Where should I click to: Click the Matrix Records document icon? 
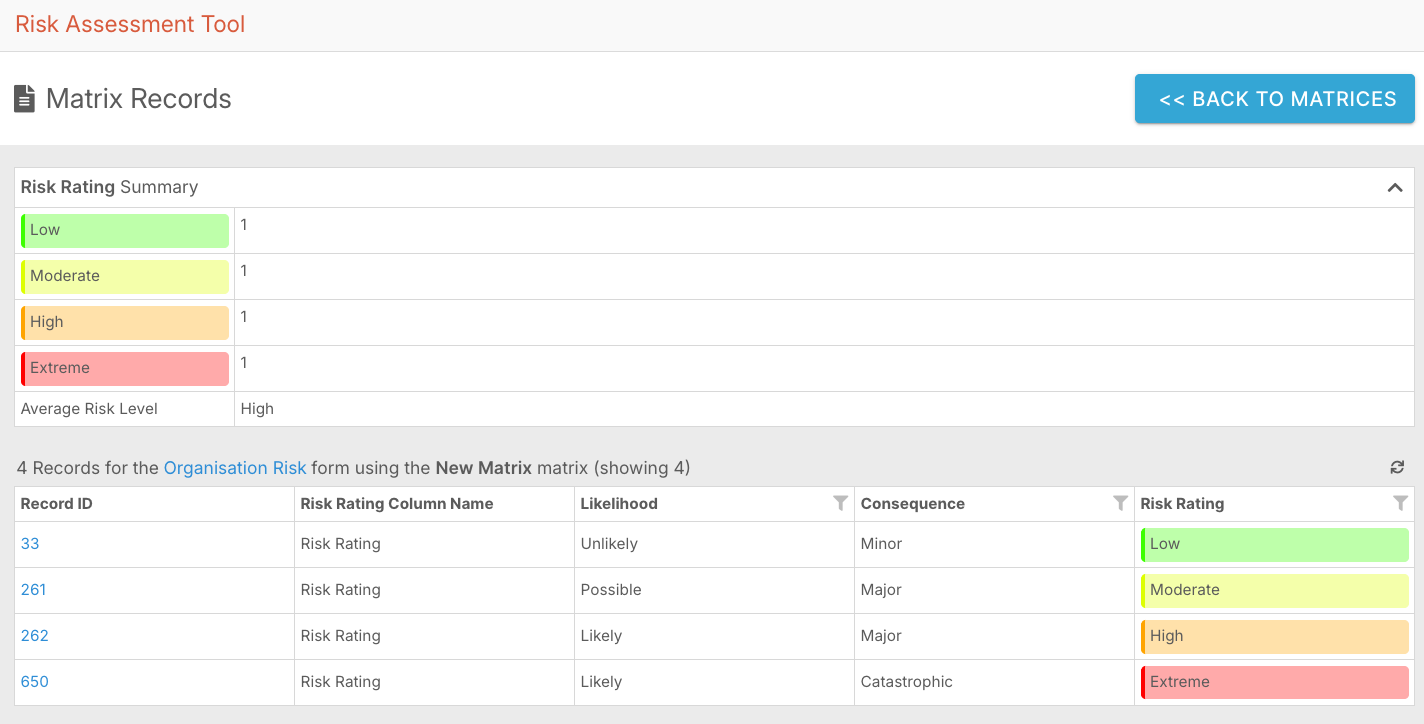pyautogui.click(x=24, y=99)
